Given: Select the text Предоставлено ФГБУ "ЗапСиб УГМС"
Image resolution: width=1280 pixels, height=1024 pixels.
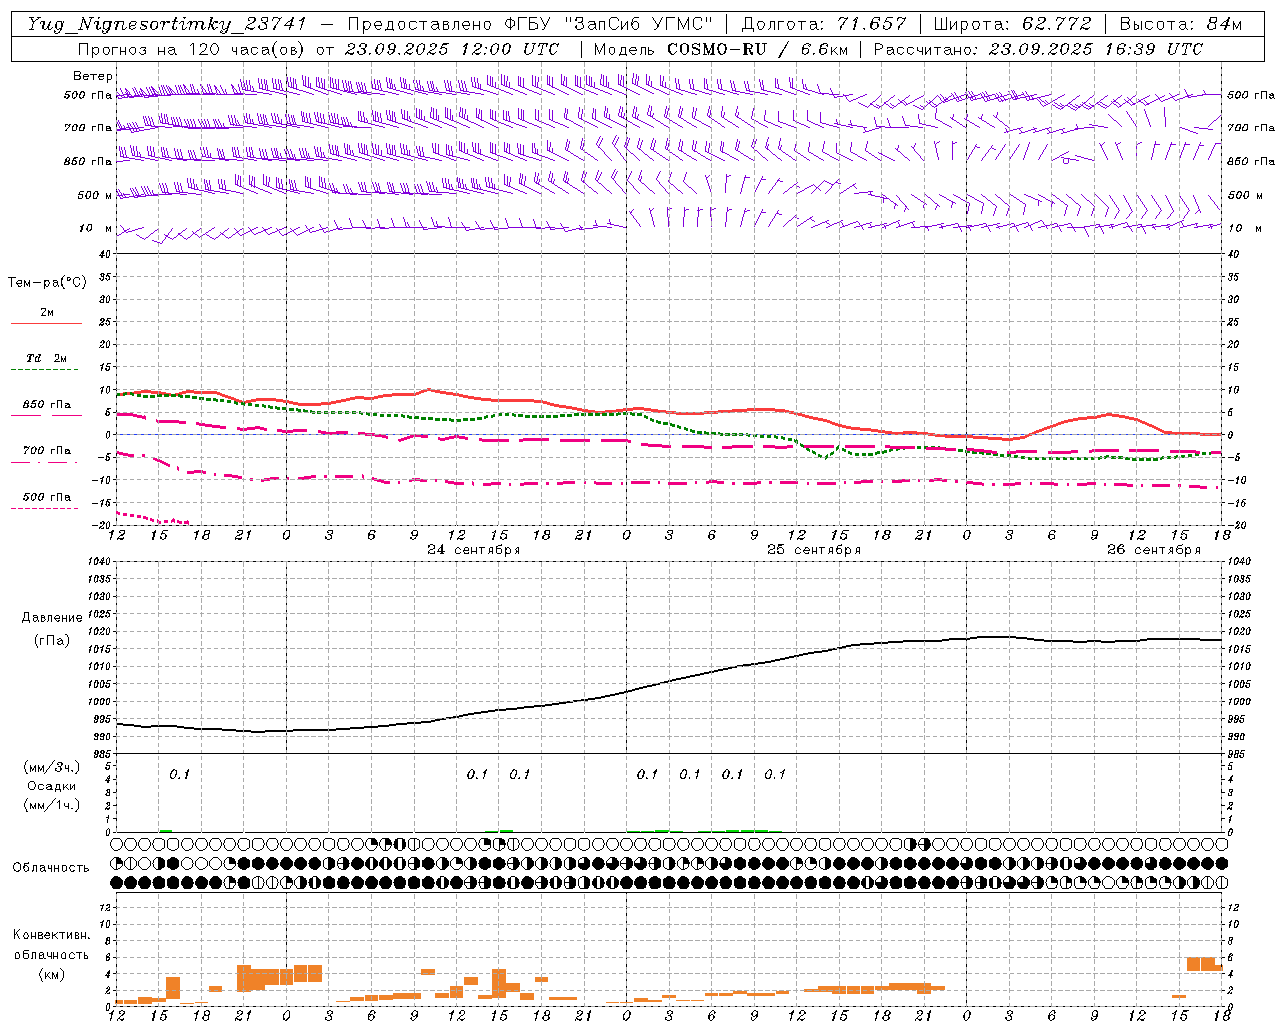Looking at the screenshot, I should [x=529, y=24].
